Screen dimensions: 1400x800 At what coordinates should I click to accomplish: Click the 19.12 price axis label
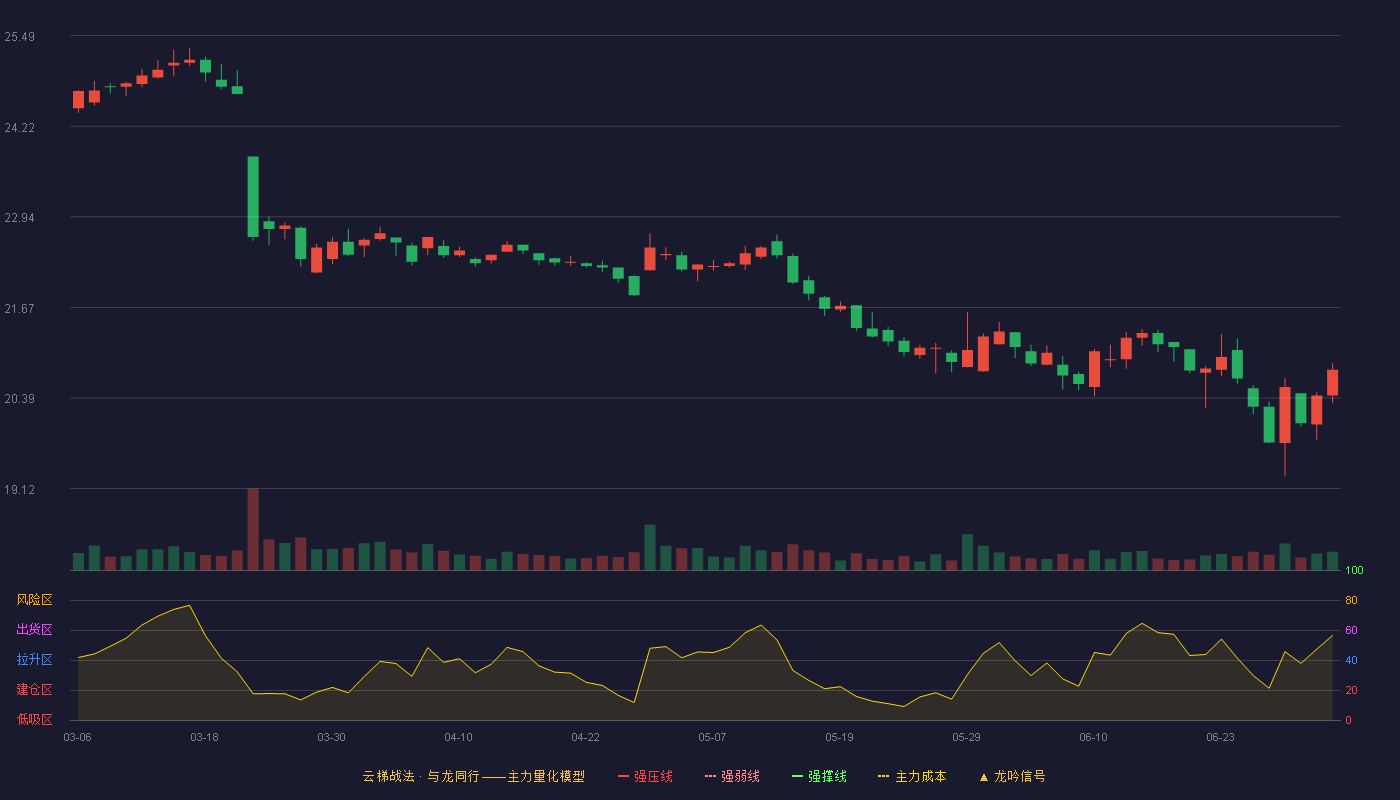[19, 490]
